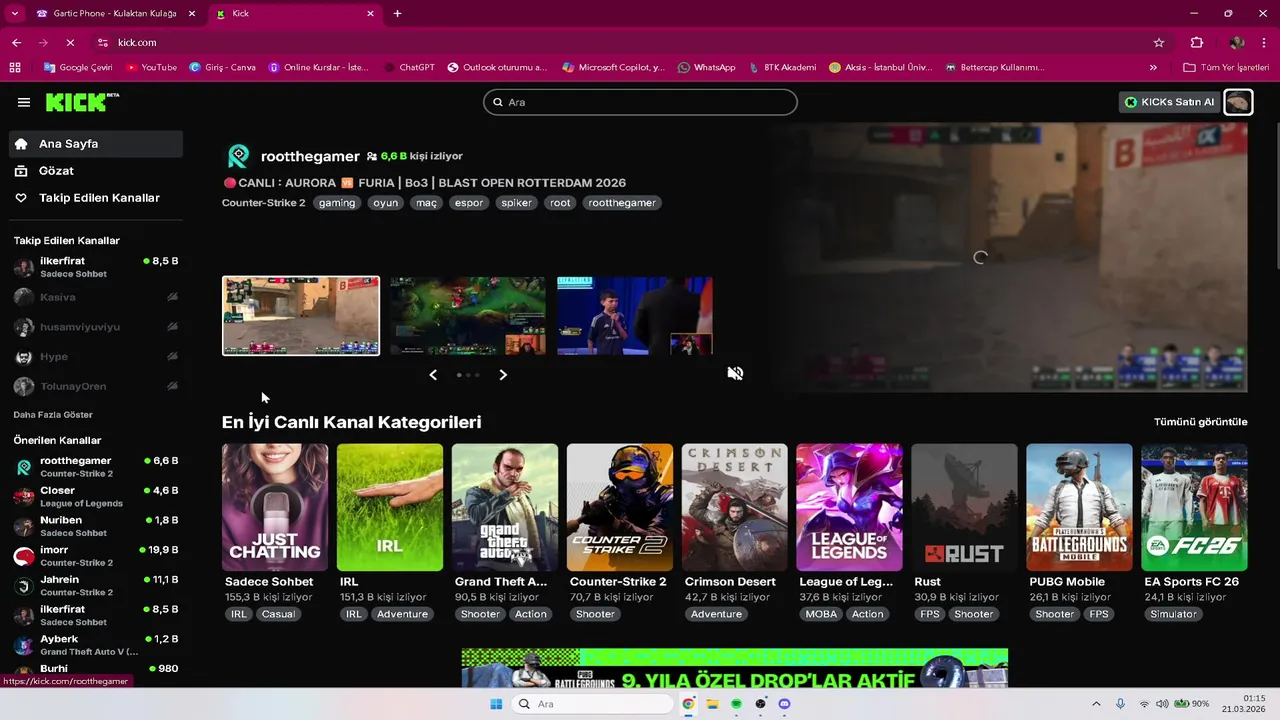Navigate to Ana Sayfa in the sidebar

coord(96,144)
